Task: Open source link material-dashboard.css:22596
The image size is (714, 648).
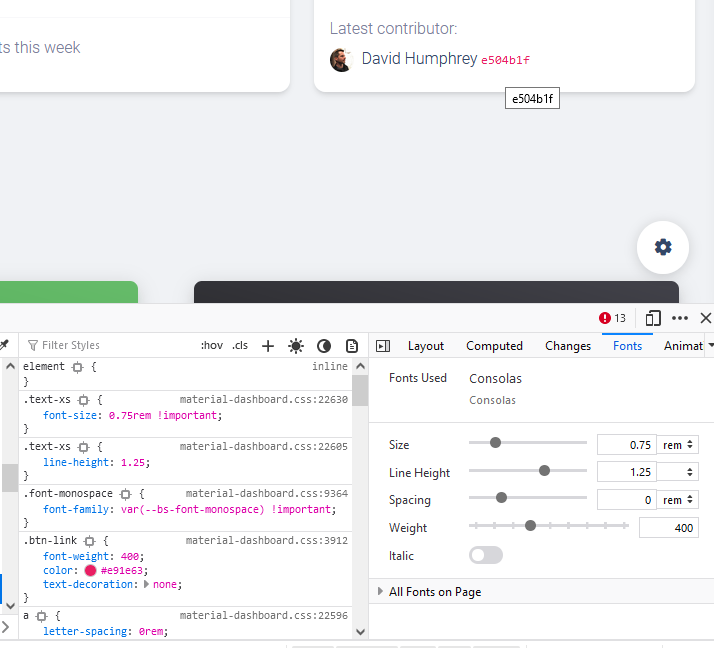Action: coord(264,615)
